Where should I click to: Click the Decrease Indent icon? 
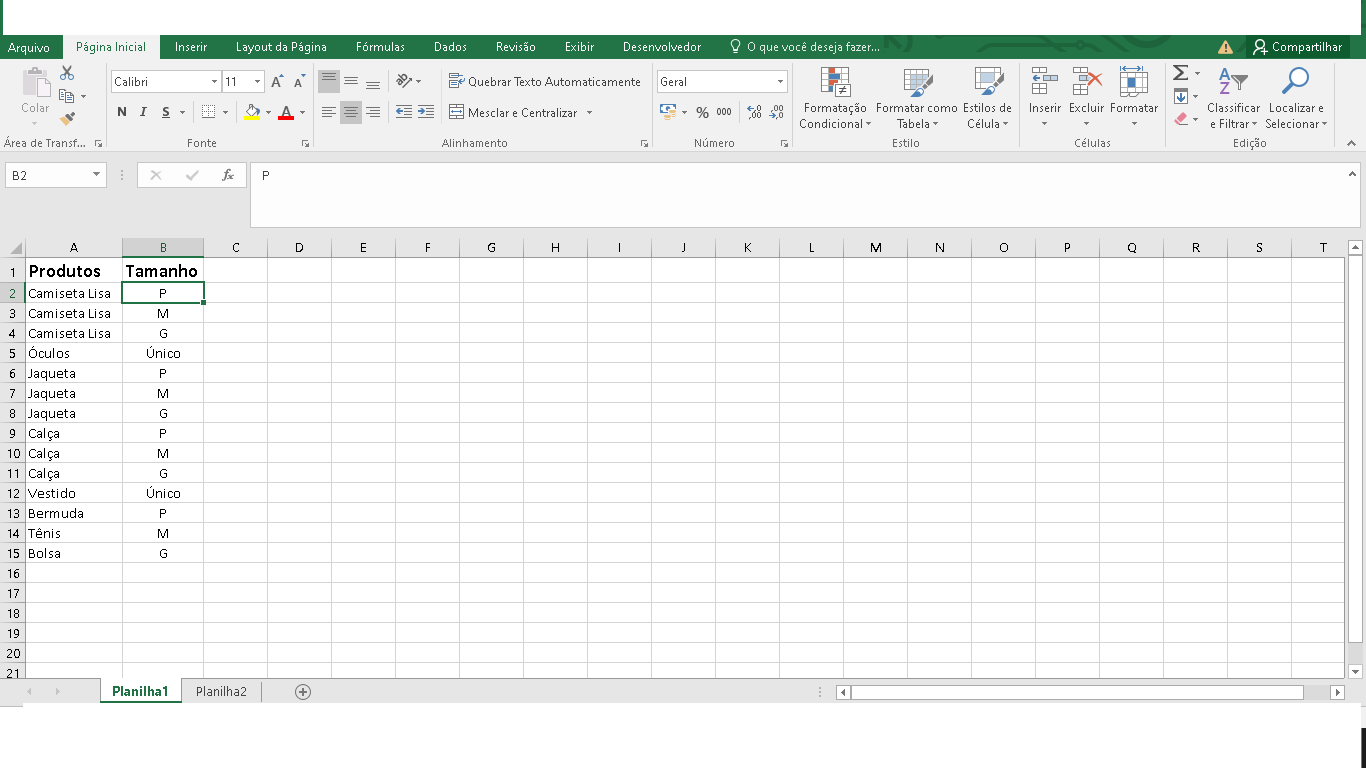click(404, 112)
